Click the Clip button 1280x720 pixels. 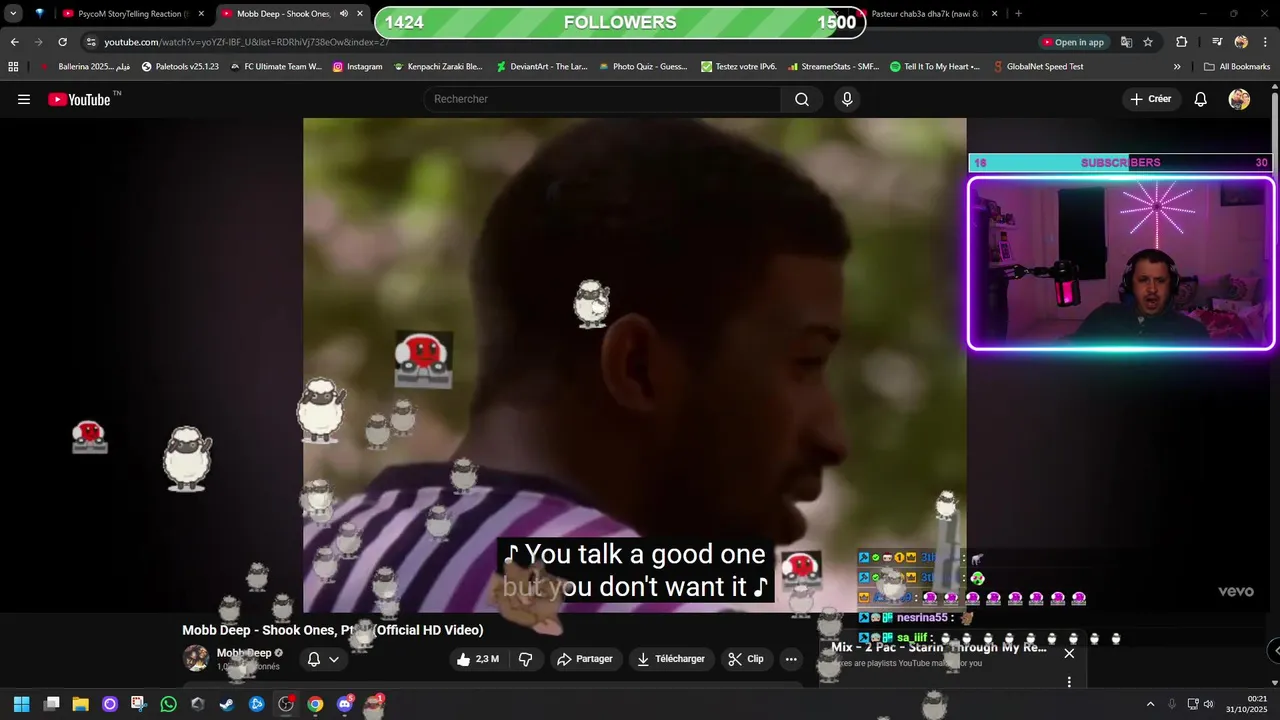746,659
